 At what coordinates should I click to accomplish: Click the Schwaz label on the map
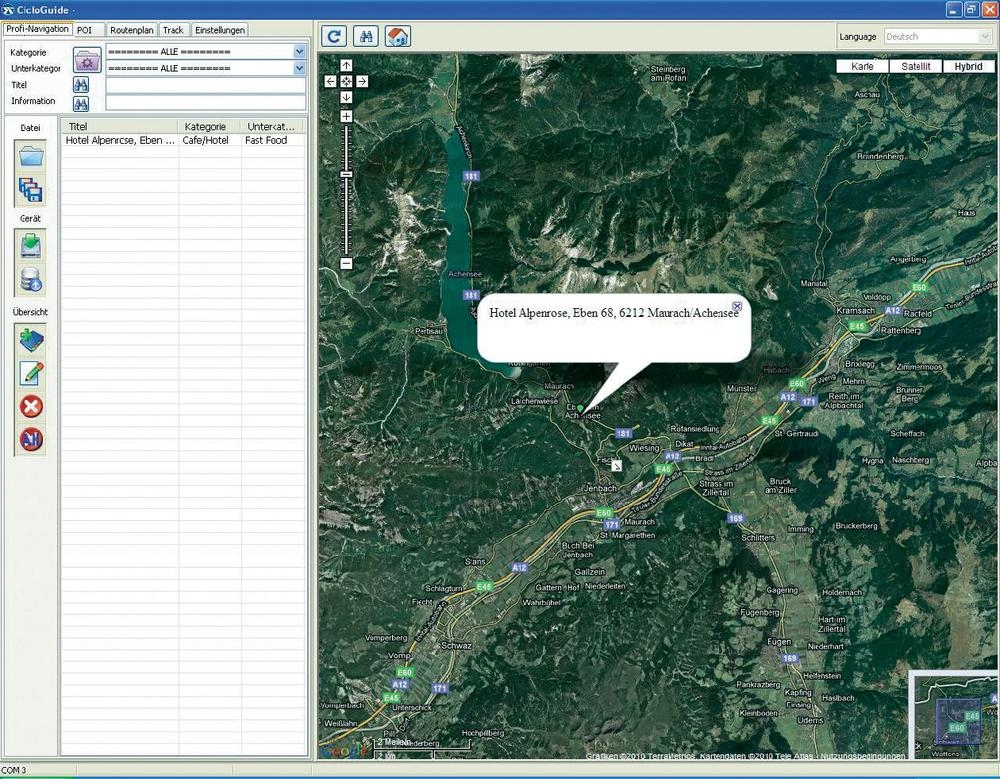pyautogui.click(x=457, y=646)
